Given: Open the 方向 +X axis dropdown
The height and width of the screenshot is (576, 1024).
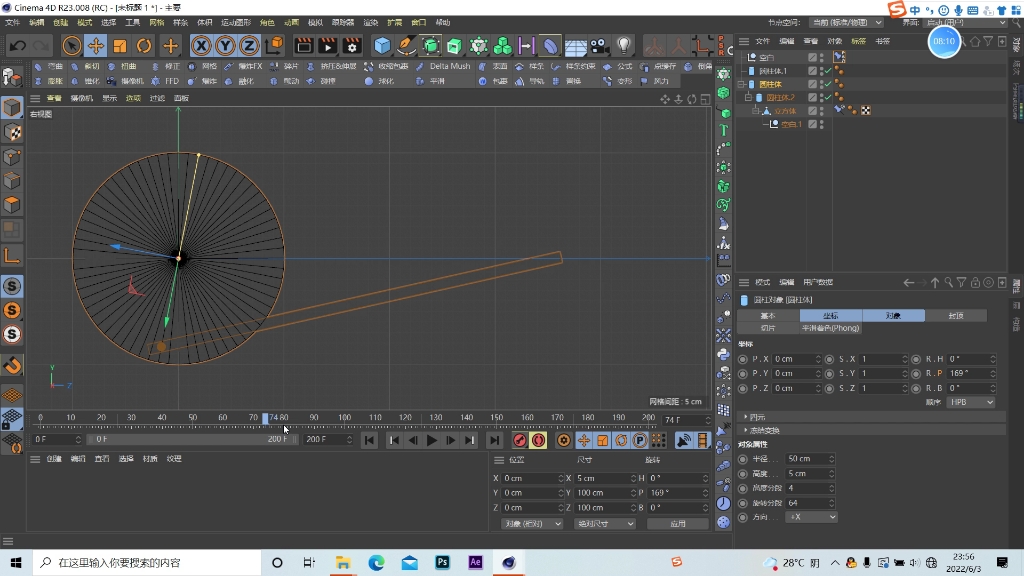Looking at the screenshot, I should tap(810, 517).
